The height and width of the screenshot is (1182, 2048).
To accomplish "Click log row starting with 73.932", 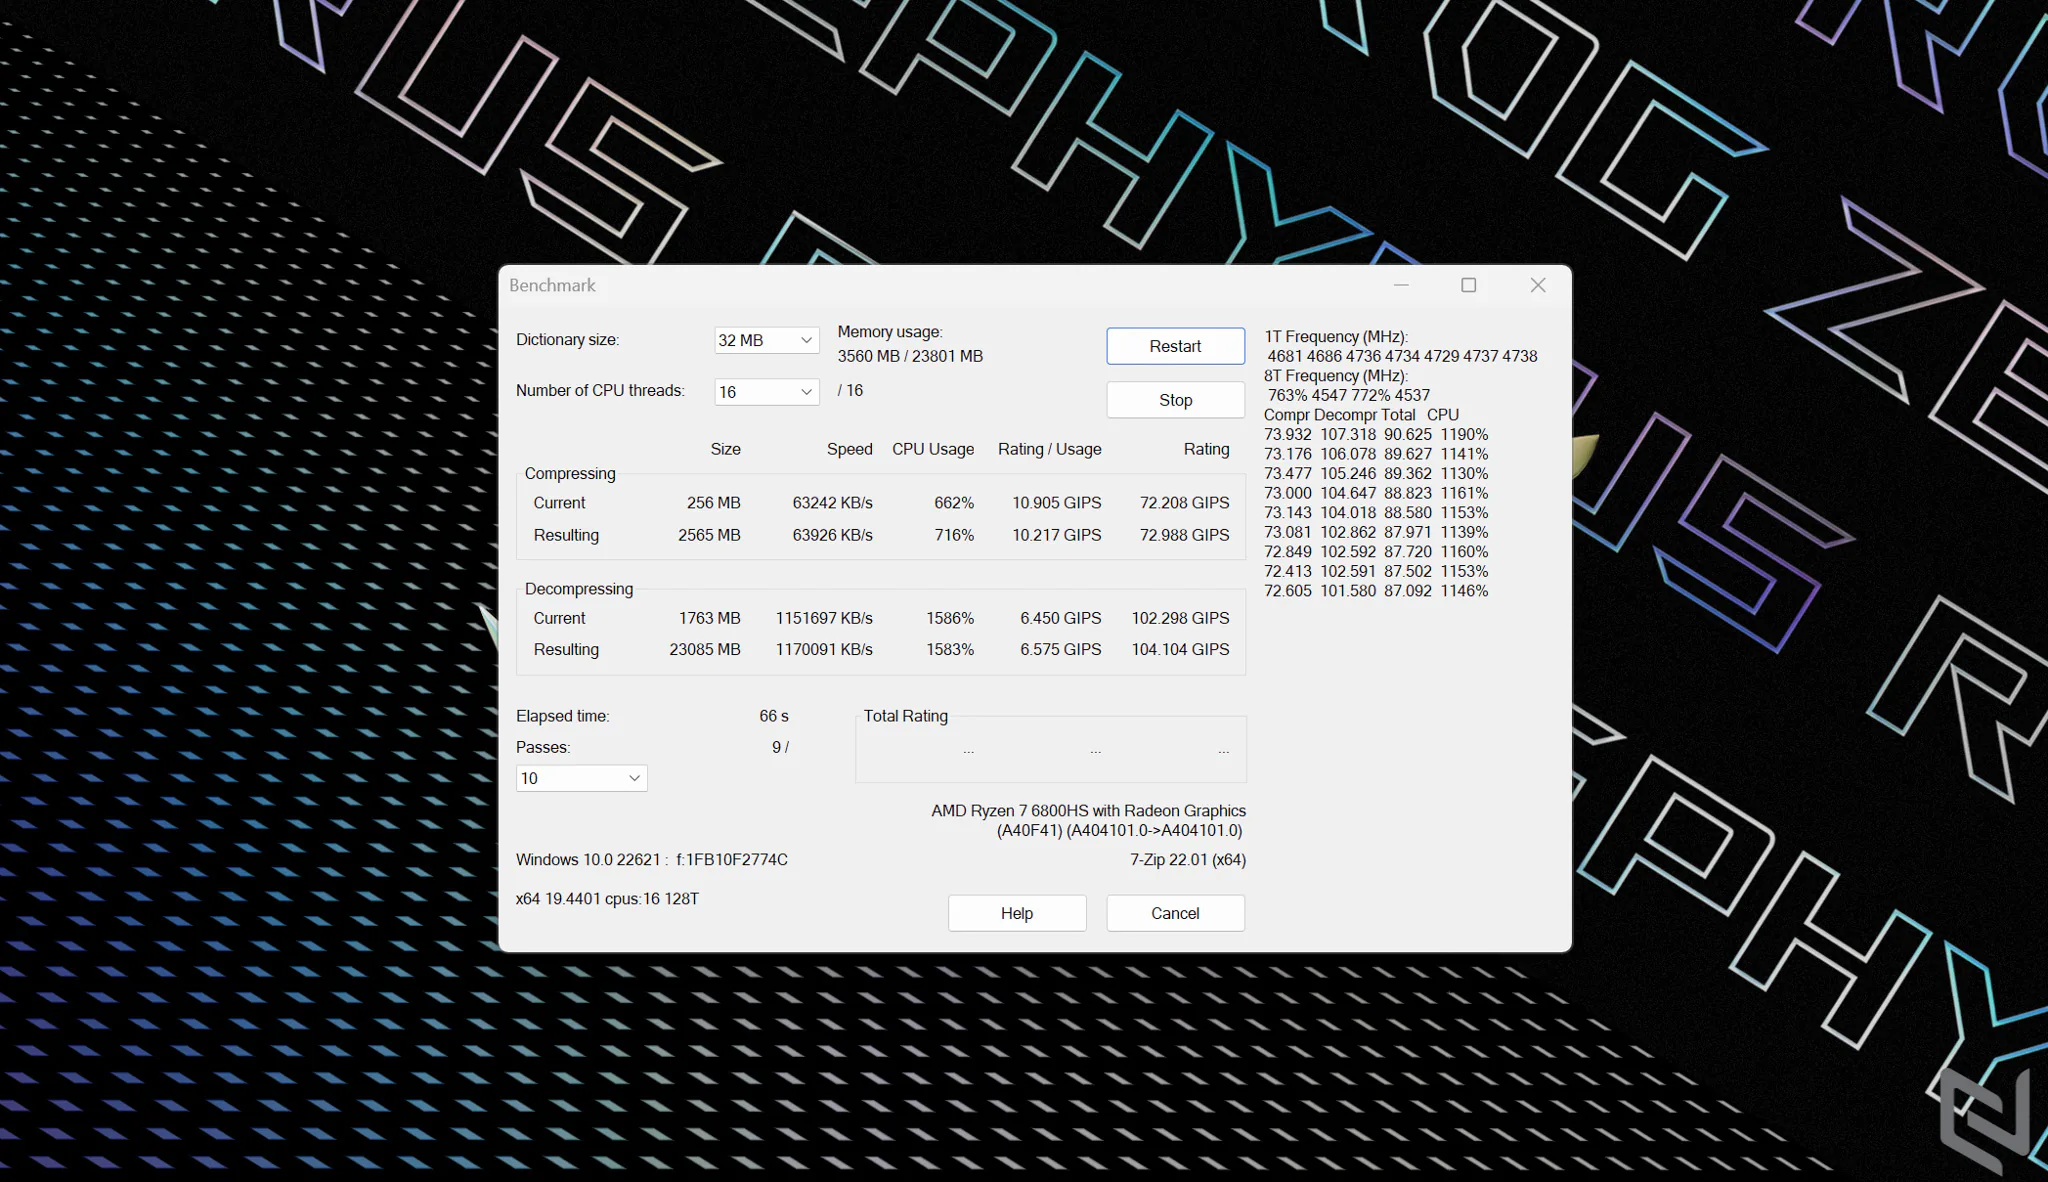I will (1376, 435).
